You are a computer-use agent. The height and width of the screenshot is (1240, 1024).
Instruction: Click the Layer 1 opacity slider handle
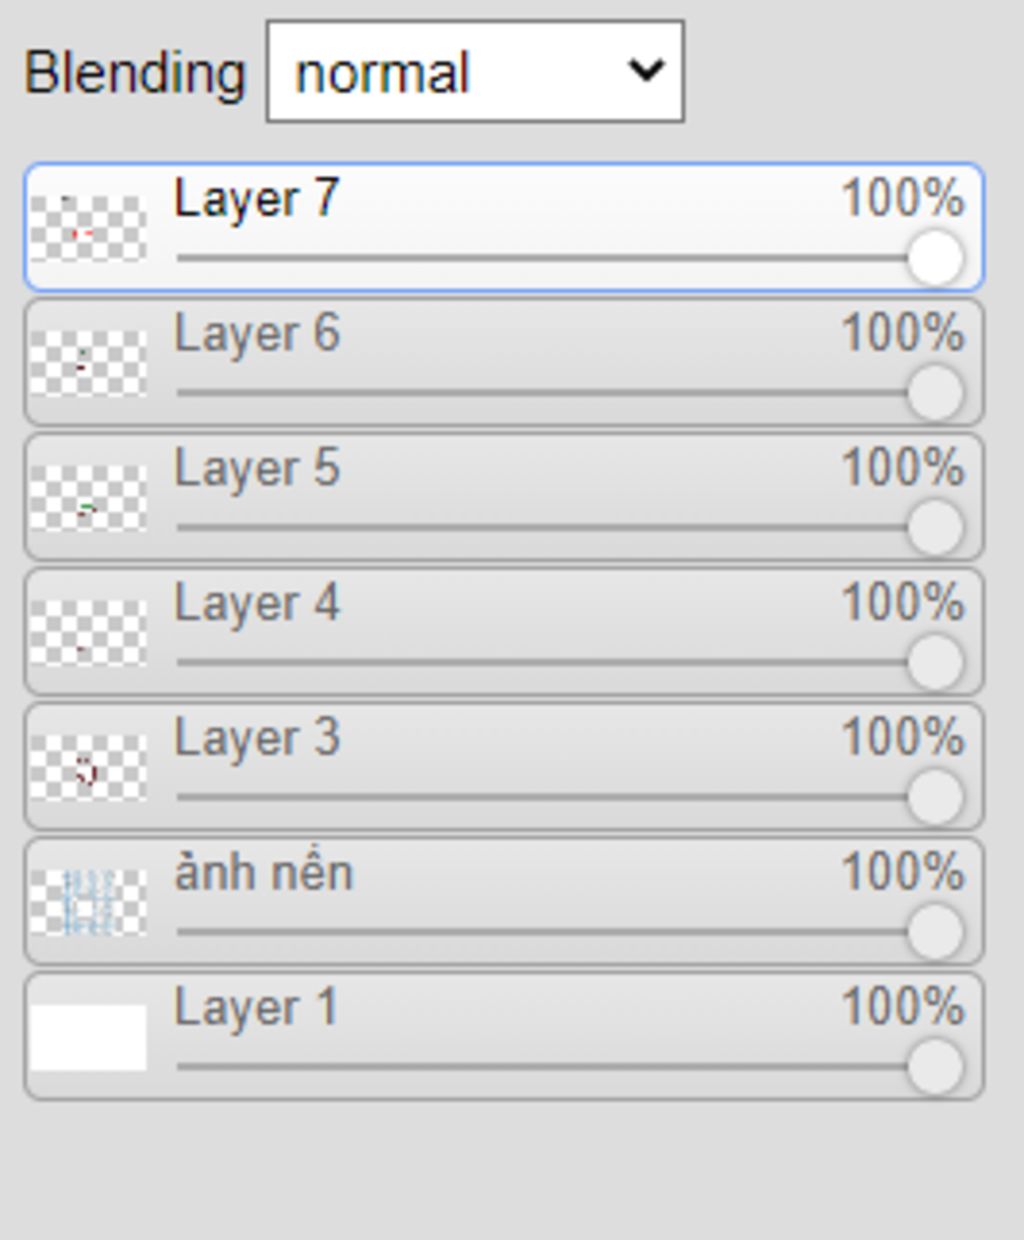pyautogui.click(x=935, y=1068)
